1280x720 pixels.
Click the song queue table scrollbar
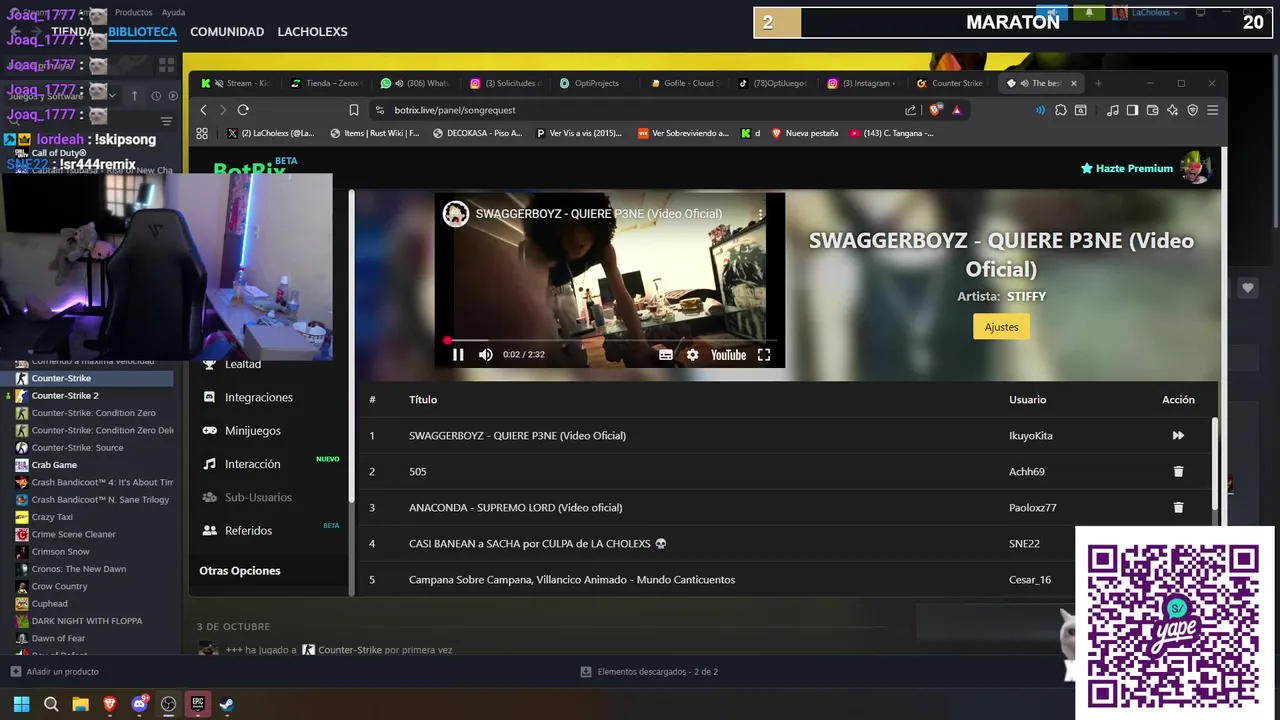tap(1215, 465)
